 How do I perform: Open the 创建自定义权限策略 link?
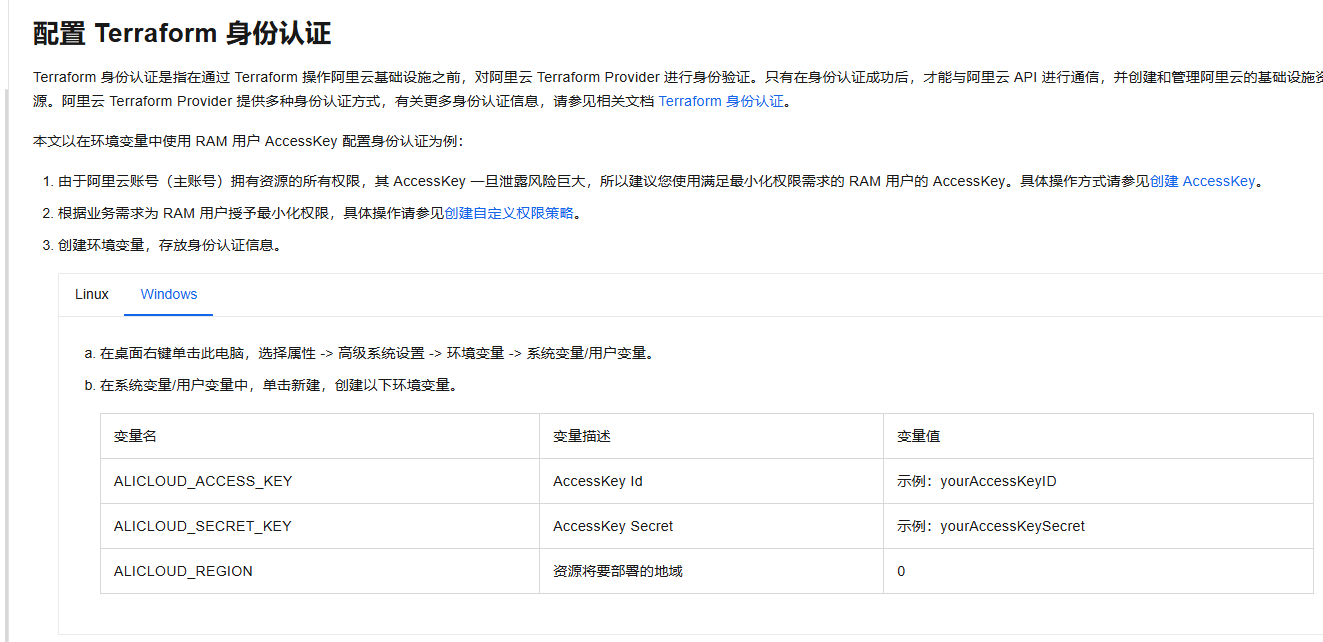[509, 213]
